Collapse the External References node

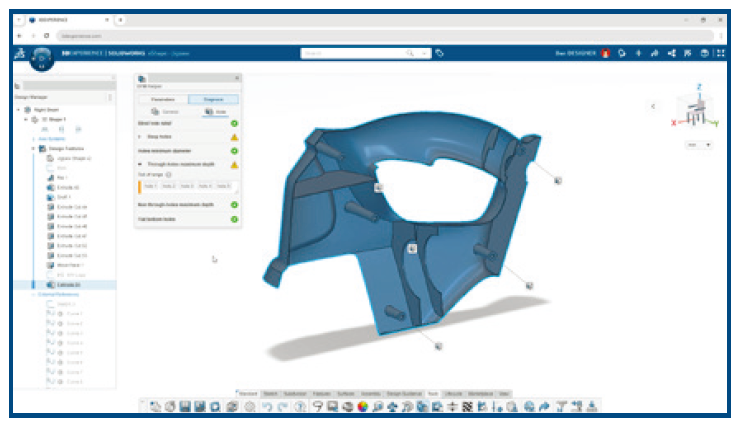(33, 294)
